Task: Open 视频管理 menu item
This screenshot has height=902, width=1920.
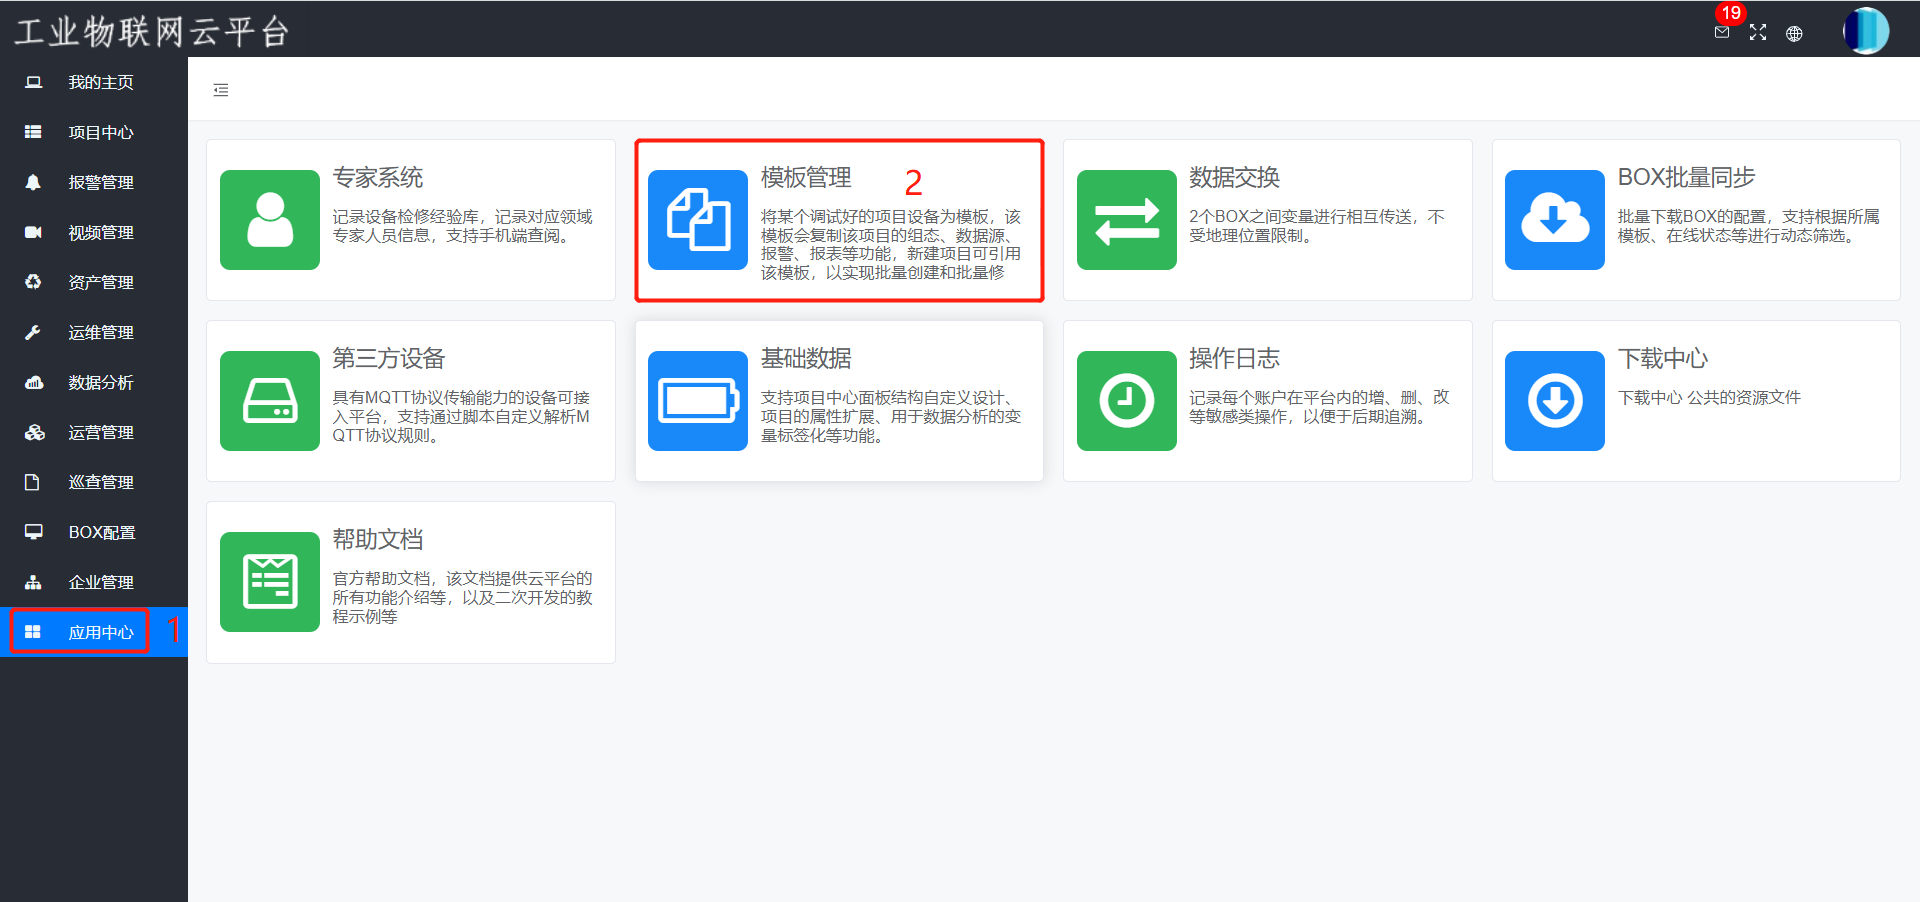Action: (94, 232)
